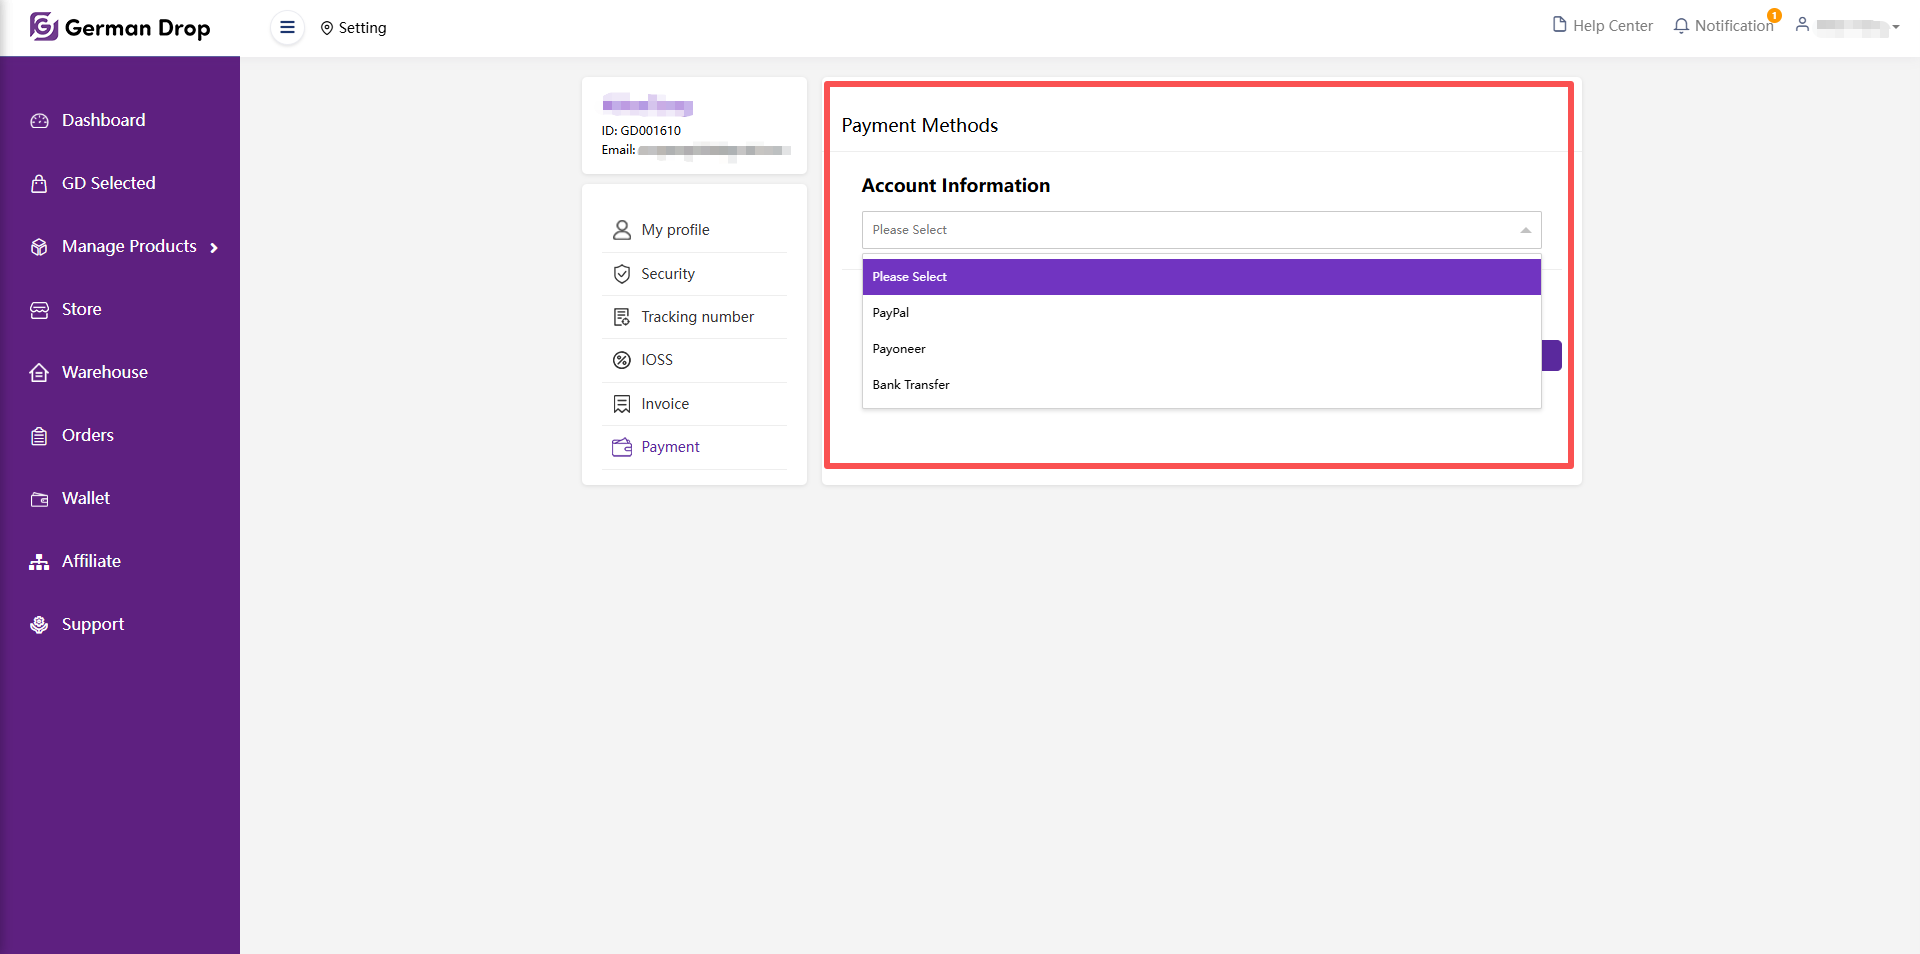This screenshot has width=1920, height=954.
Task: Click the Support headset icon
Action: coord(39,625)
